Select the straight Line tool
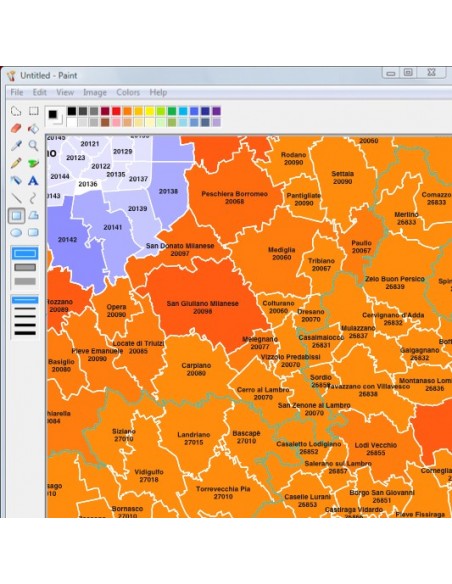The width and height of the screenshot is (452, 584). pos(16,198)
